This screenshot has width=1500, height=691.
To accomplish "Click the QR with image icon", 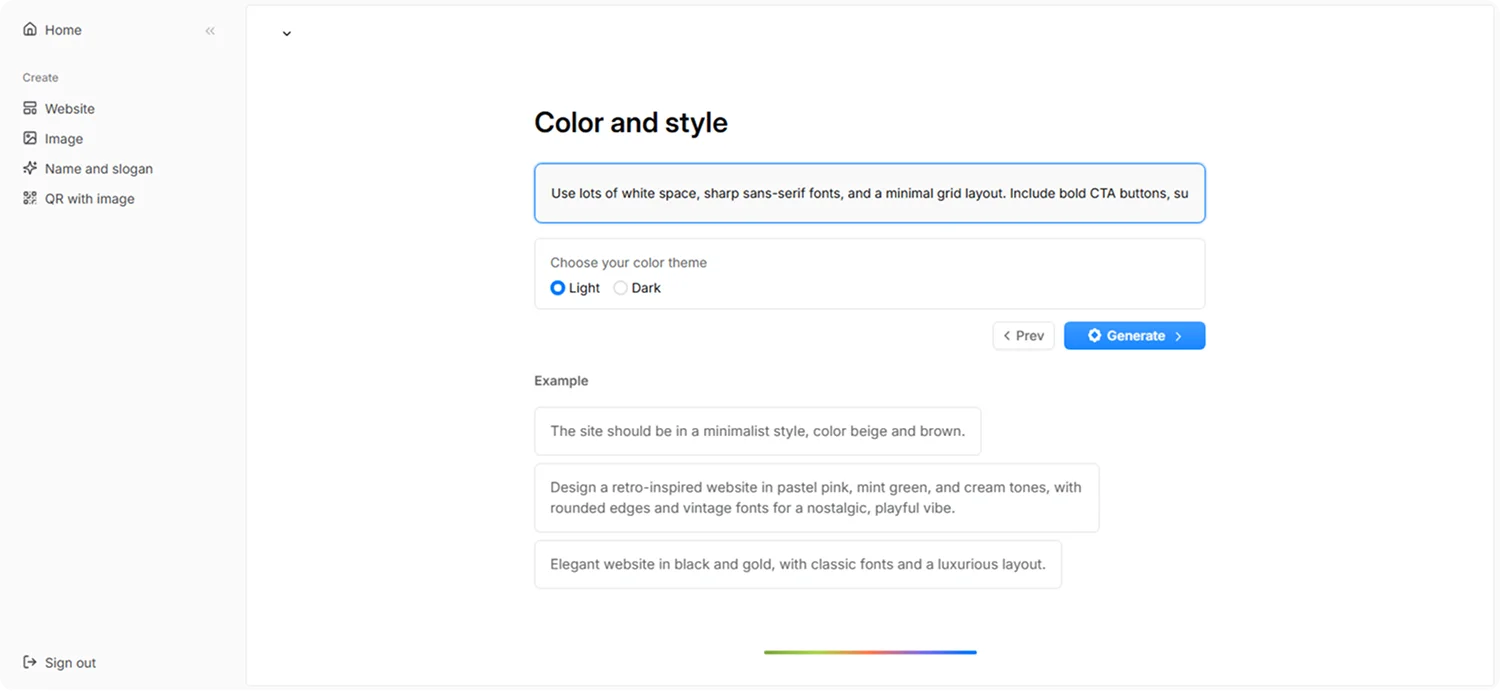I will [30, 198].
